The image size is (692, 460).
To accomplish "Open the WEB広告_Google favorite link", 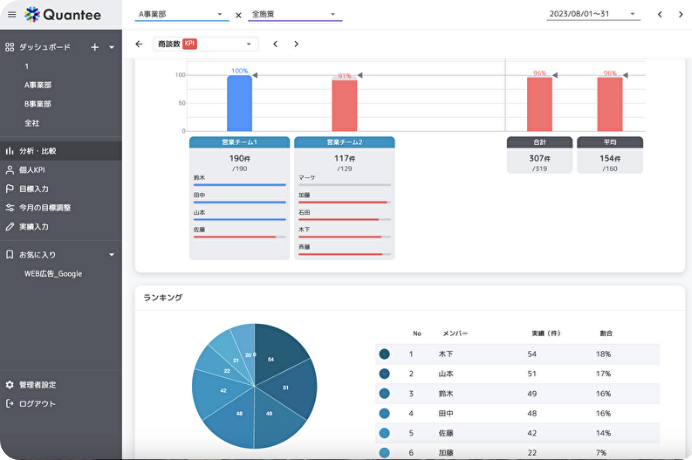I will tap(53, 274).
